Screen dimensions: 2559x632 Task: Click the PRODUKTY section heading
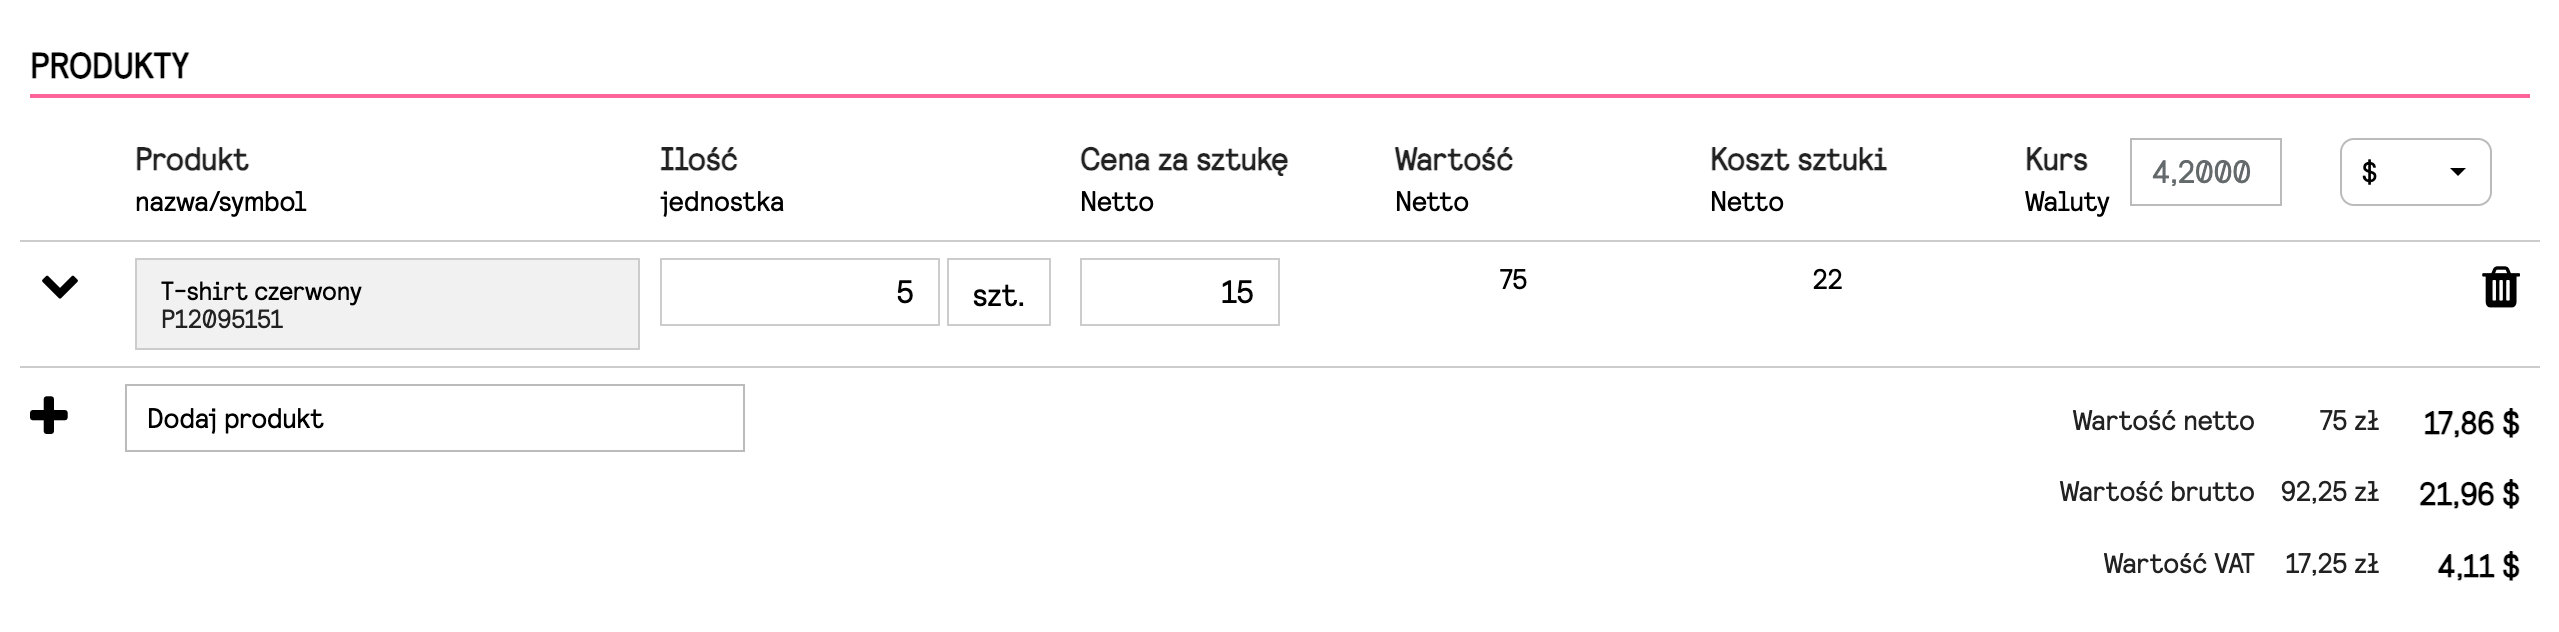[110, 66]
